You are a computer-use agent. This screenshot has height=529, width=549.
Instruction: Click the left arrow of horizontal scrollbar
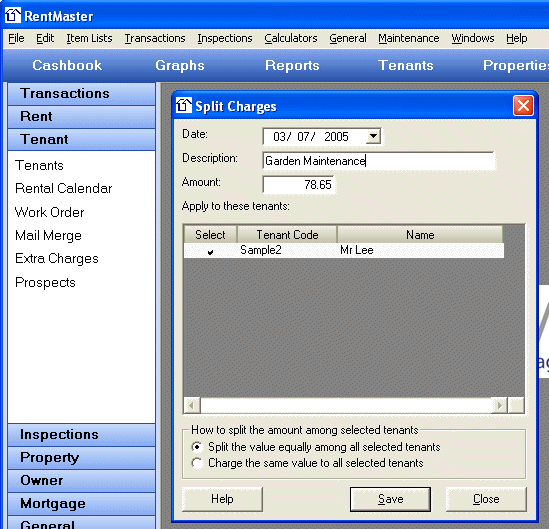192,405
